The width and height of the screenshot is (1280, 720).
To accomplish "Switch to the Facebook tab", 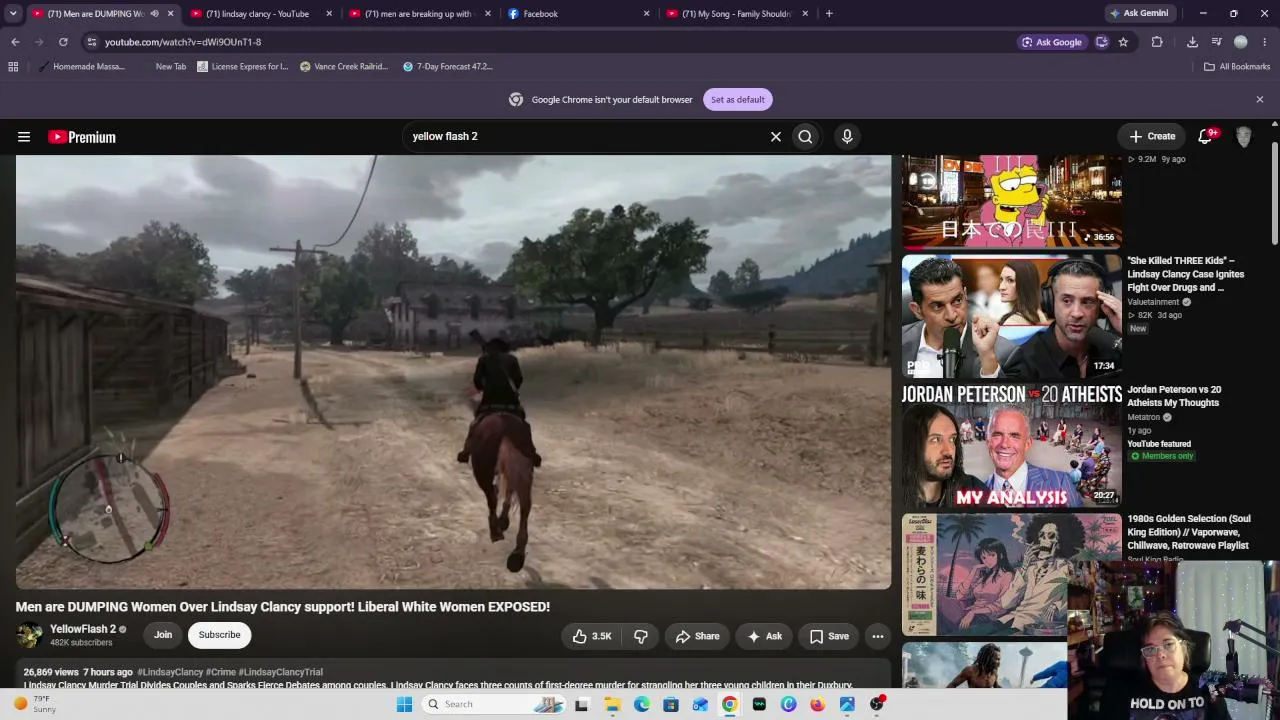I will 580,14.
